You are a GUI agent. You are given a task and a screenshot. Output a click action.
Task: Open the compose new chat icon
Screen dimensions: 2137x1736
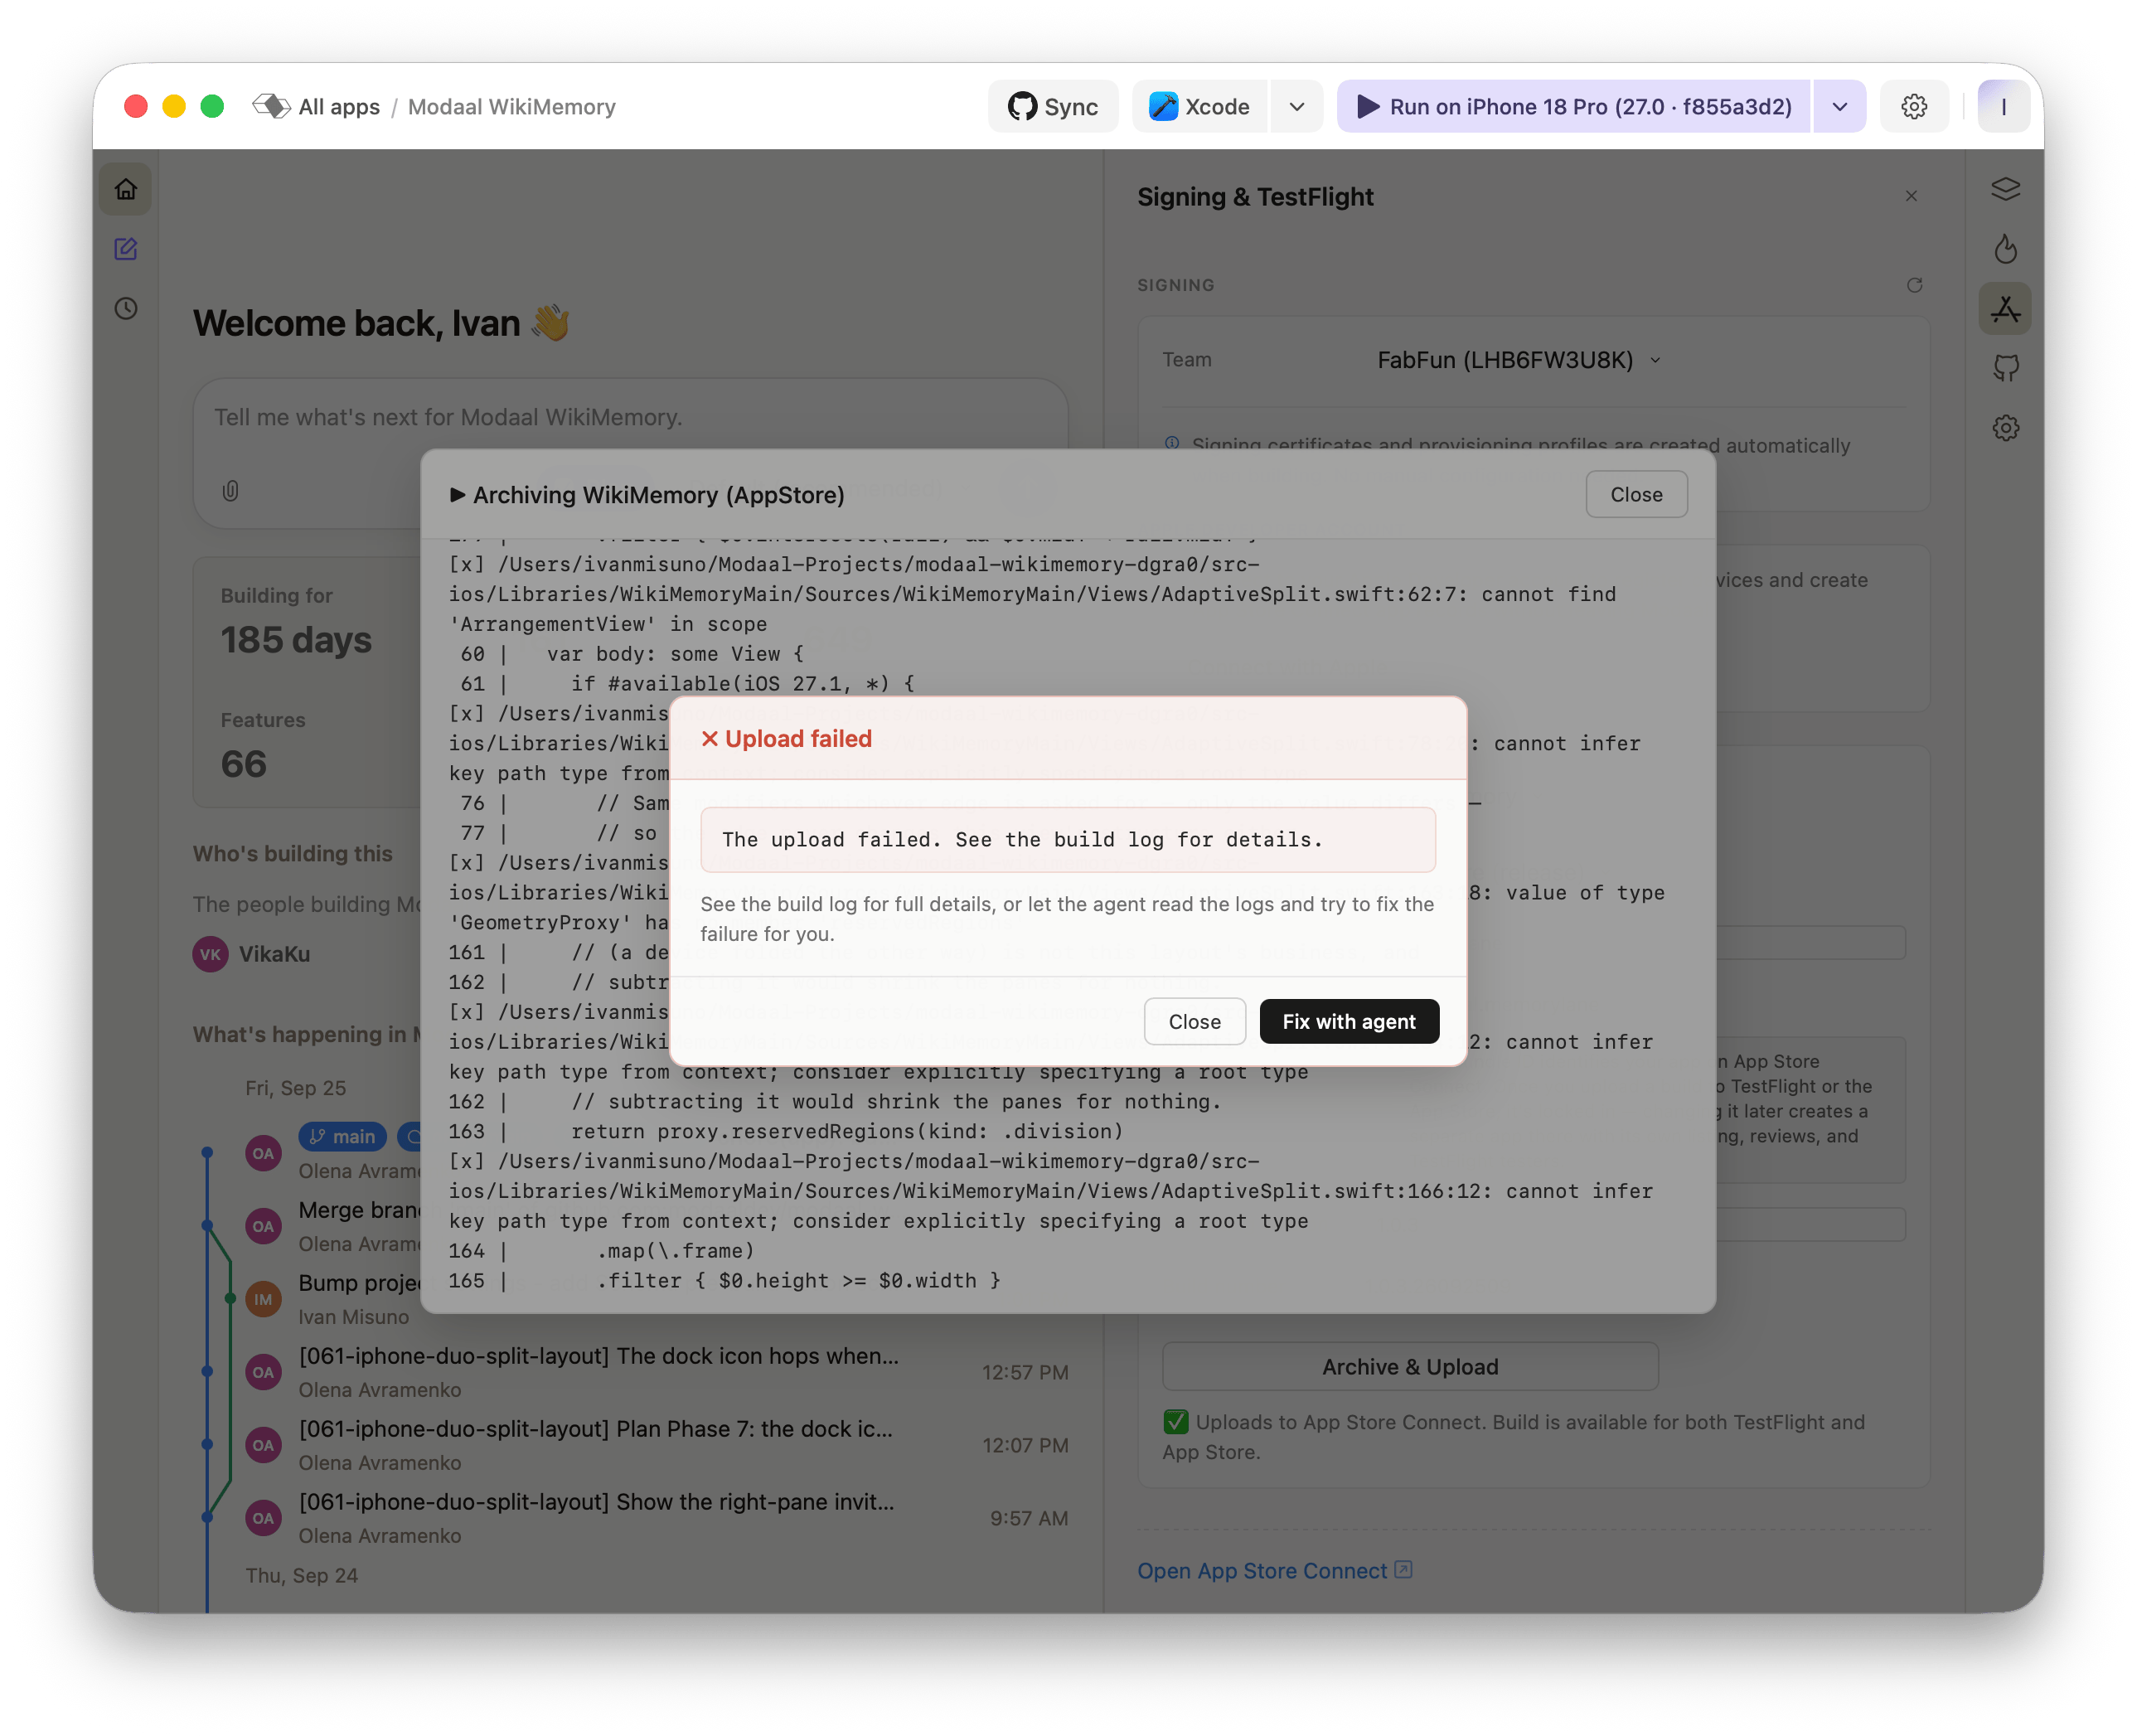[125, 249]
